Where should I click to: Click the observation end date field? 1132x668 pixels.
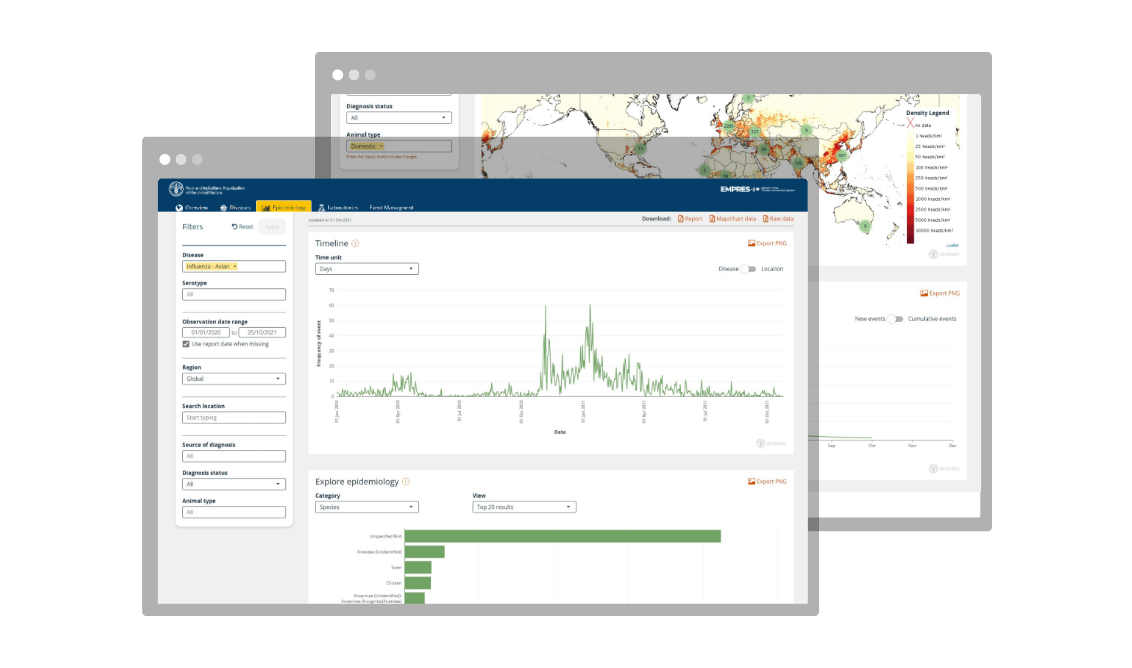point(262,333)
